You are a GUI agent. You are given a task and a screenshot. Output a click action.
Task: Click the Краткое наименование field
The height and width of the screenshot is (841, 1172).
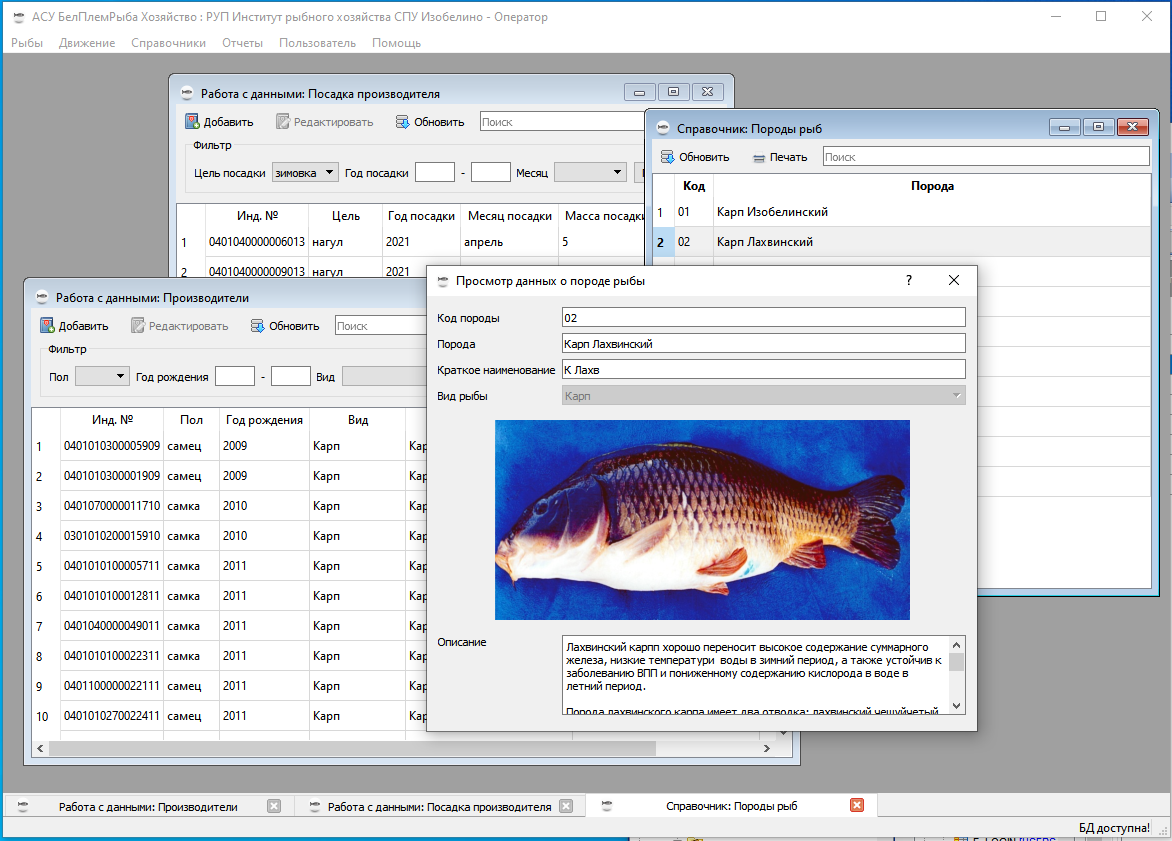click(763, 369)
